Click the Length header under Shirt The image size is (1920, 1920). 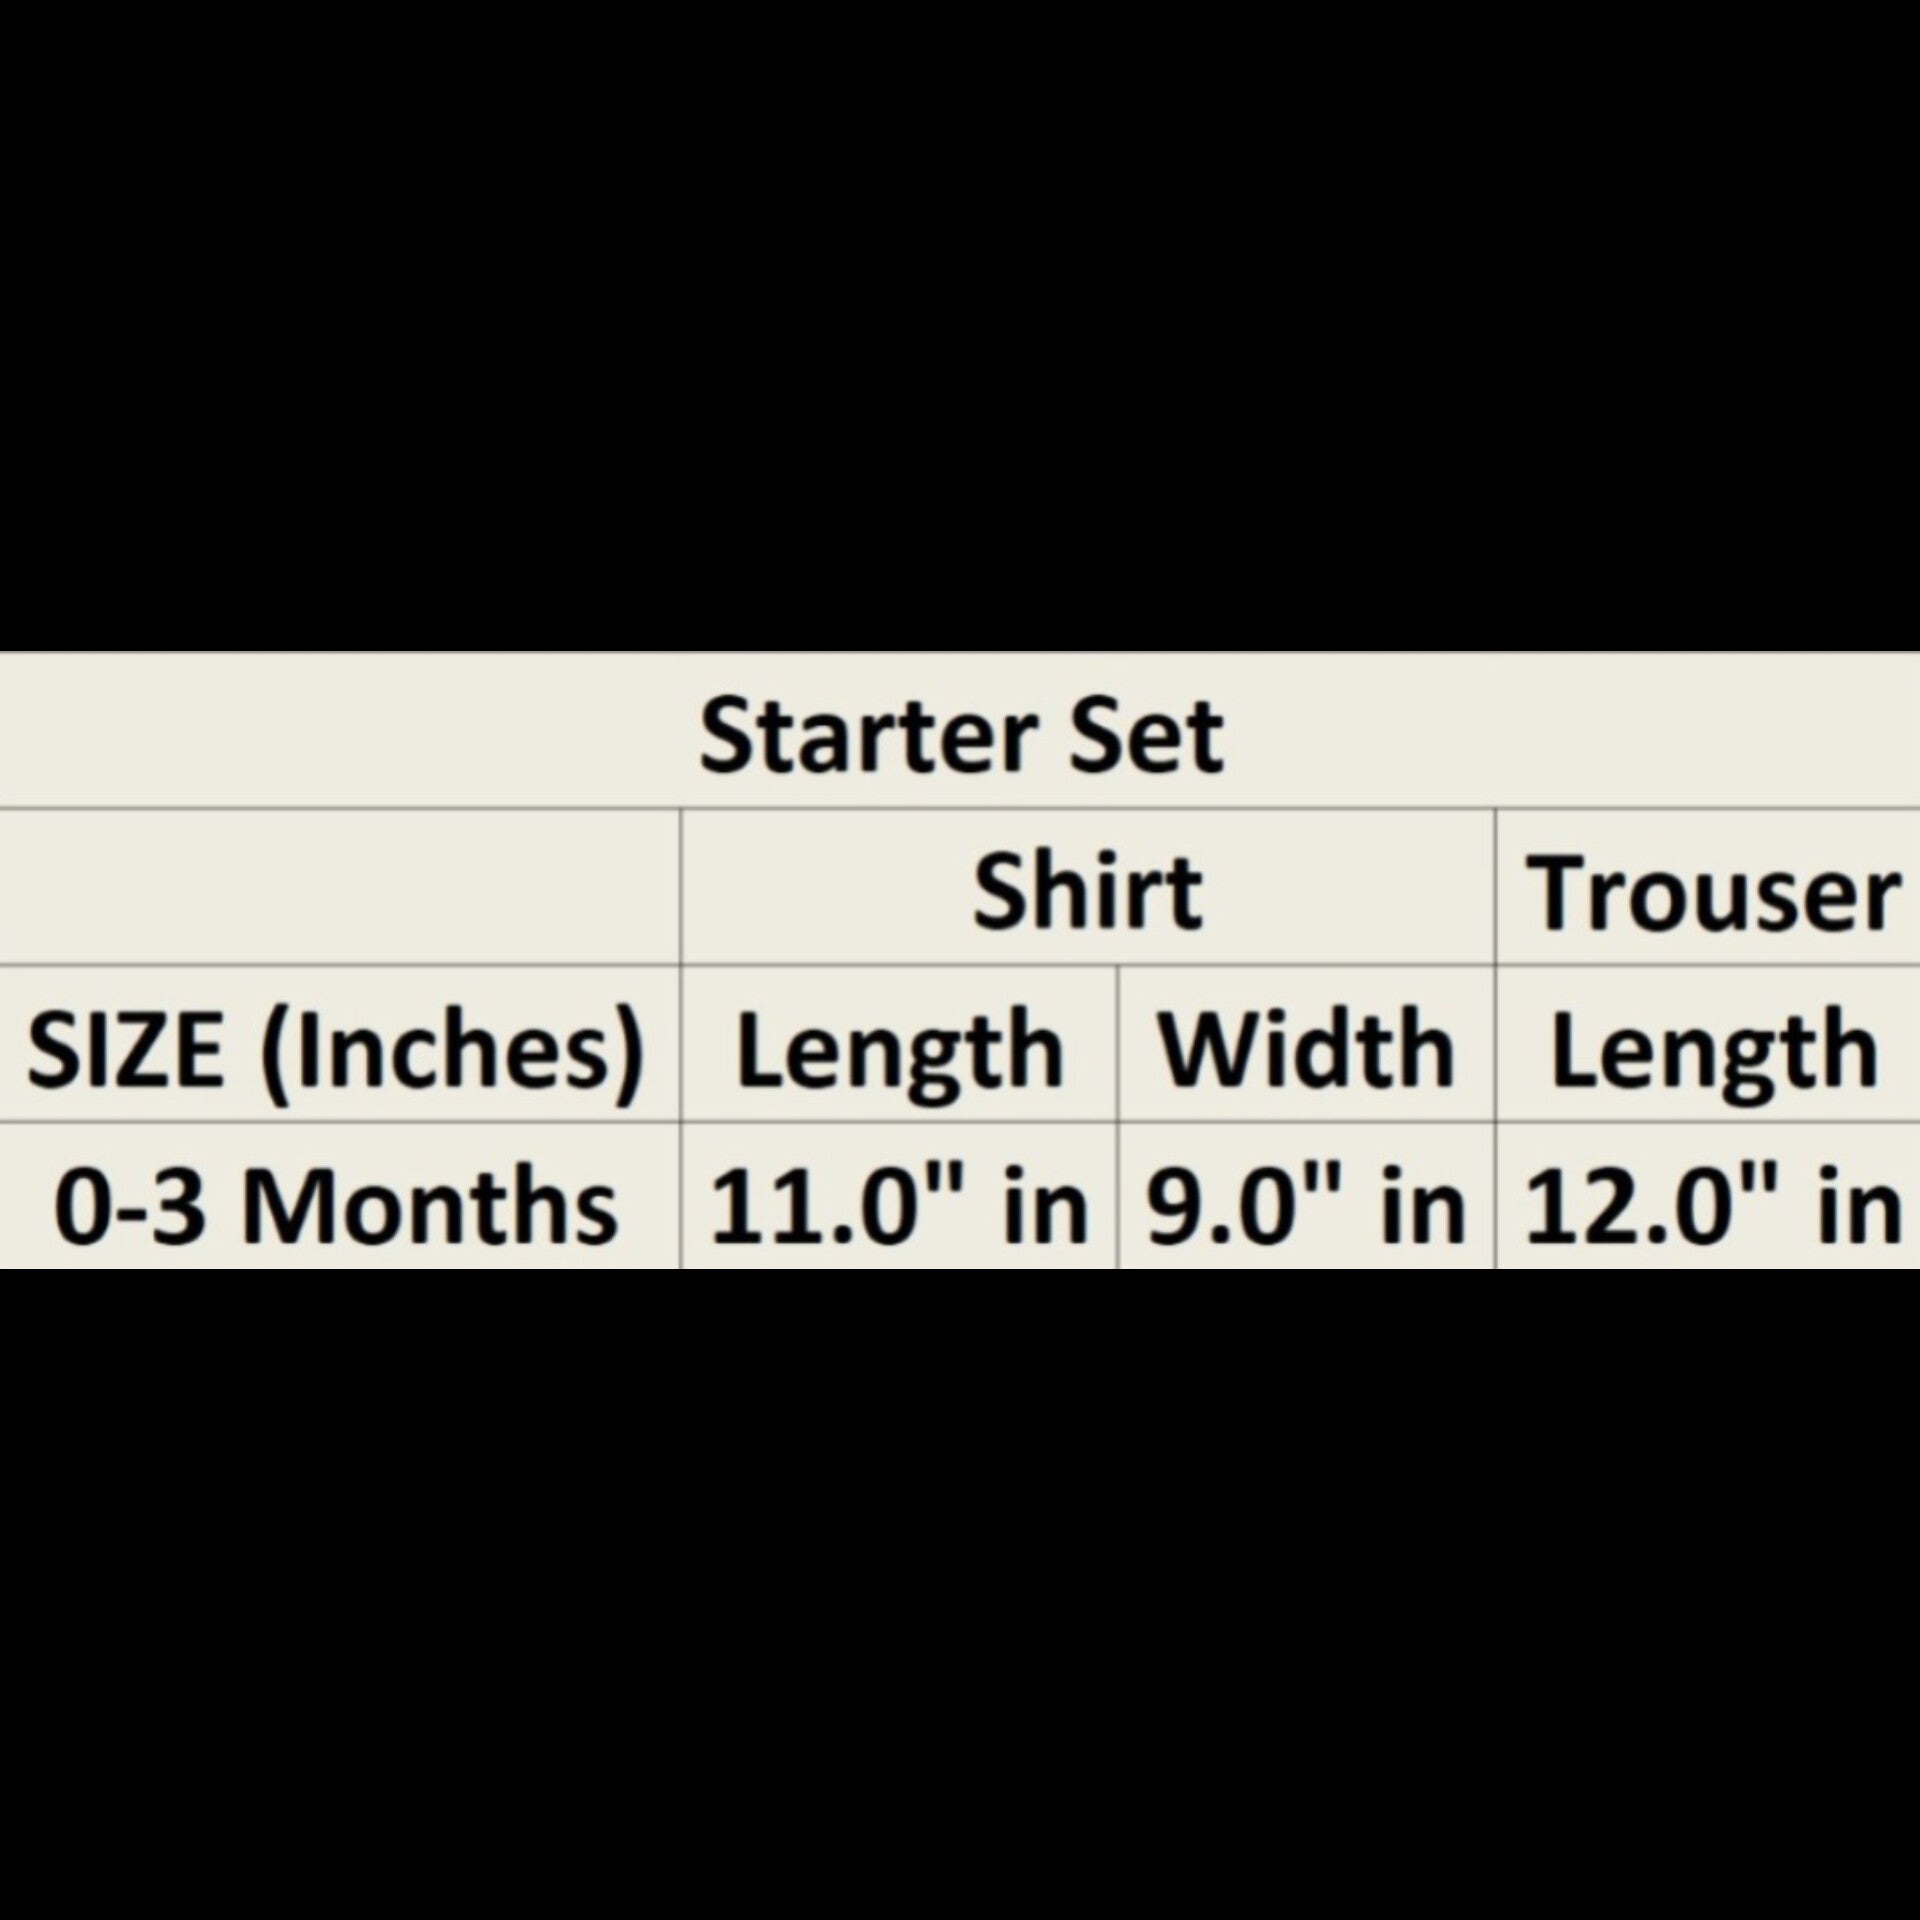898,1050
